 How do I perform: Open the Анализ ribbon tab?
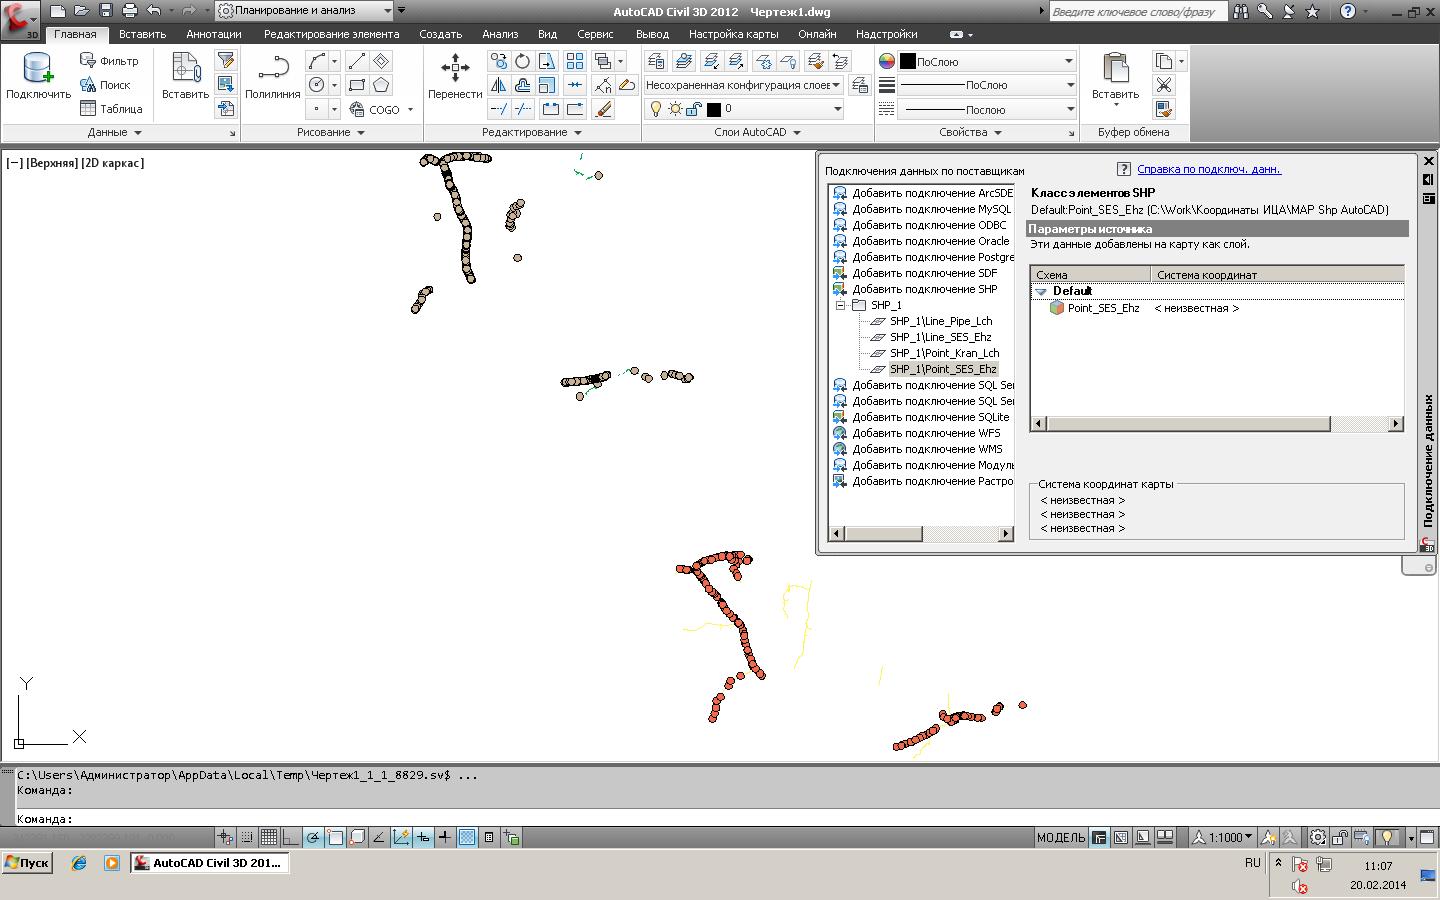click(500, 34)
